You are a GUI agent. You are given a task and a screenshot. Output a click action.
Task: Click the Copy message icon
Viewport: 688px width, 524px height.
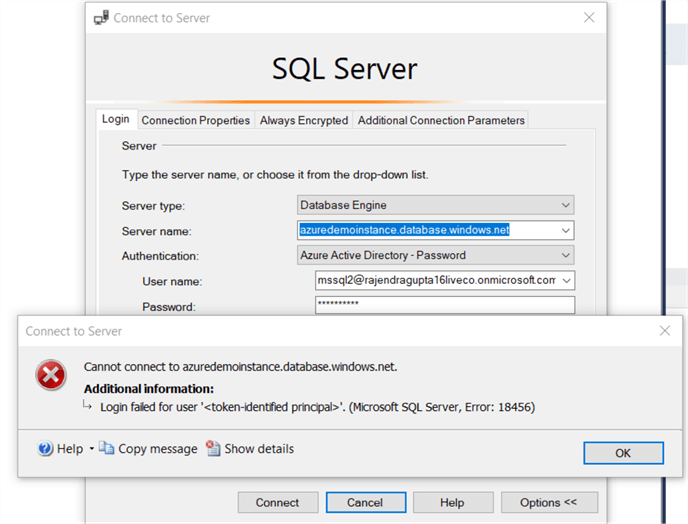(107, 449)
